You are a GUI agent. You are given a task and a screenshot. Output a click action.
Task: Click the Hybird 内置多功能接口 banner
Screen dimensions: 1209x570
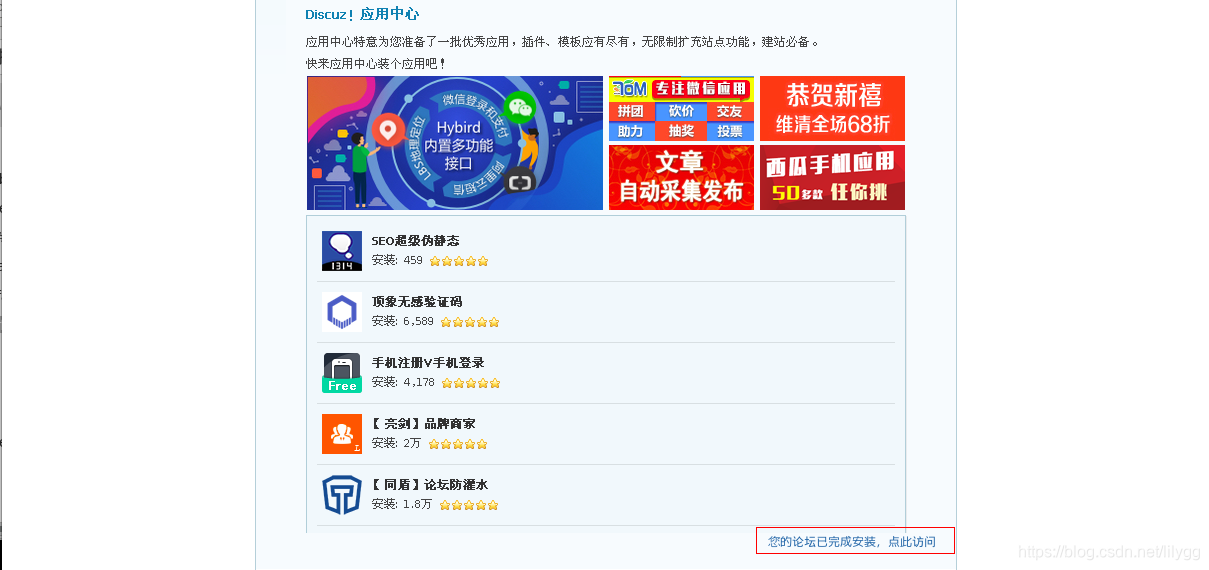click(x=455, y=143)
